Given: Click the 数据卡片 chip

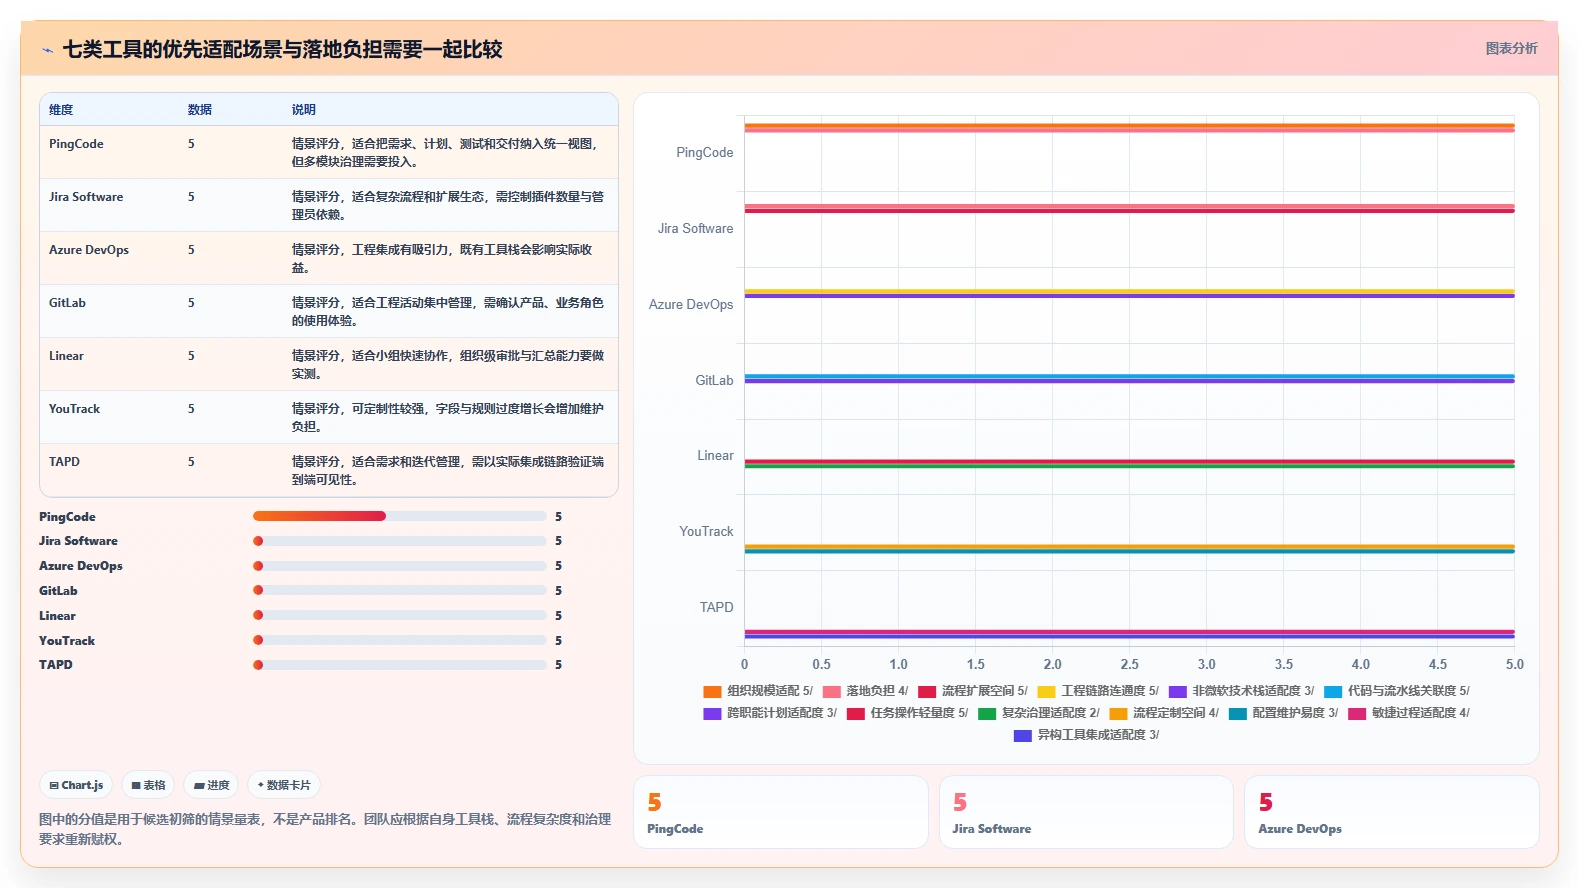Looking at the screenshot, I should coord(284,785).
